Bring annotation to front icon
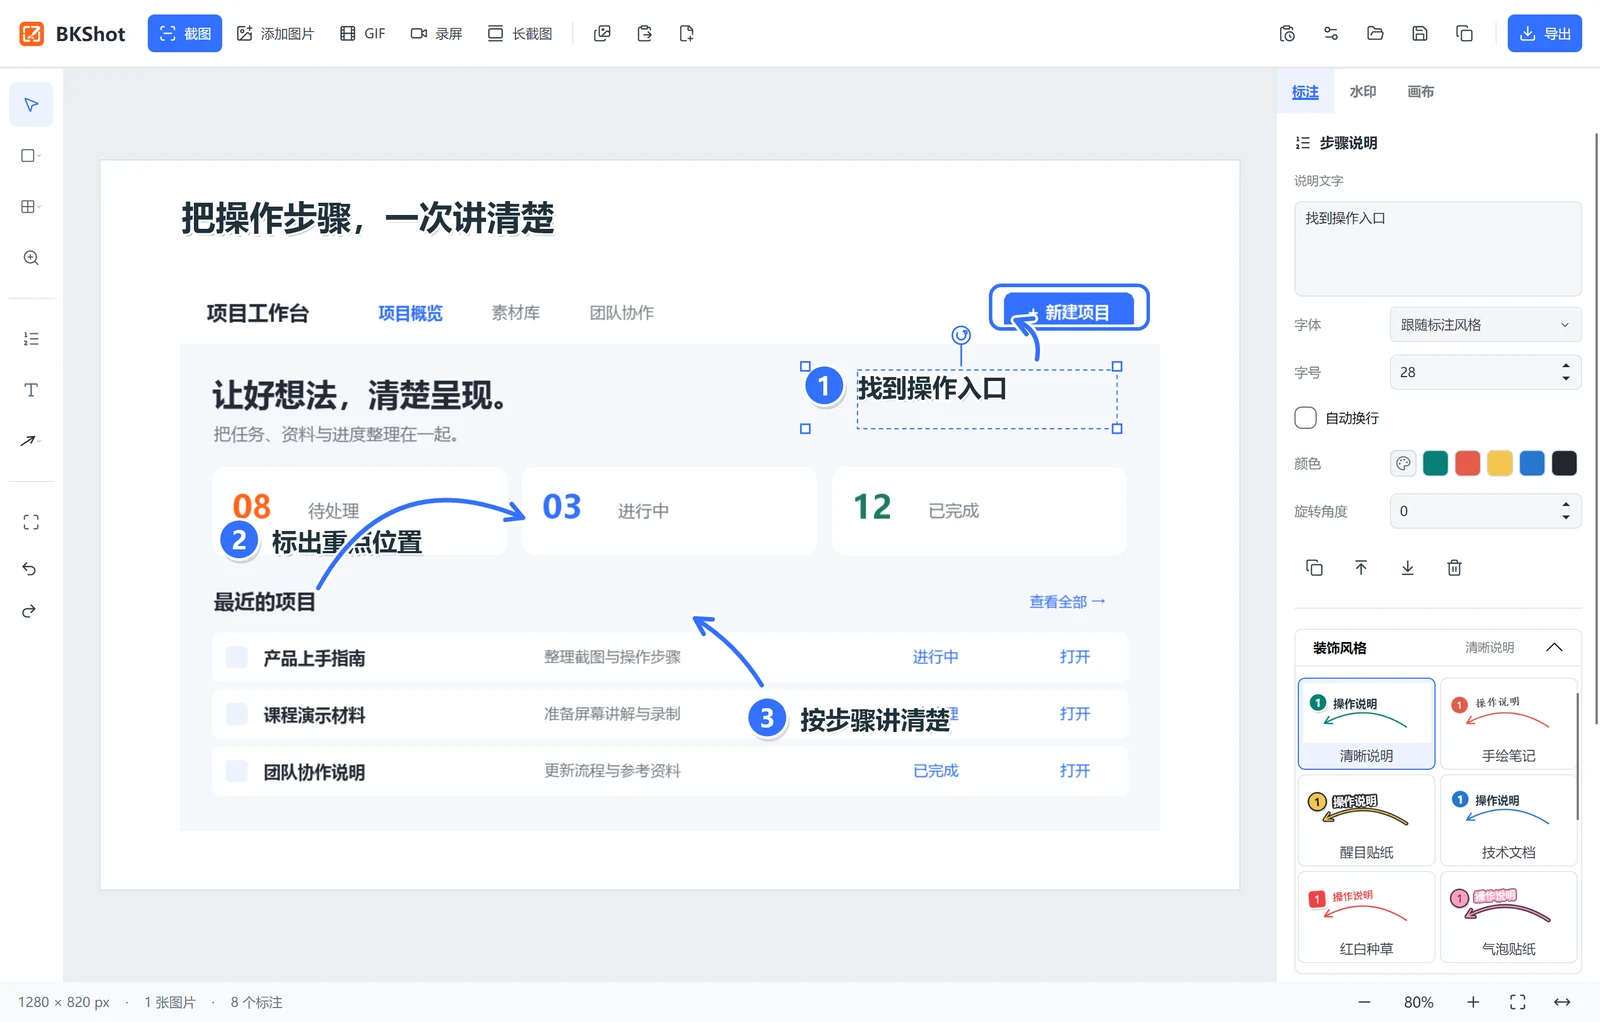Viewport: 1600px width, 1022px height. 1361,568
